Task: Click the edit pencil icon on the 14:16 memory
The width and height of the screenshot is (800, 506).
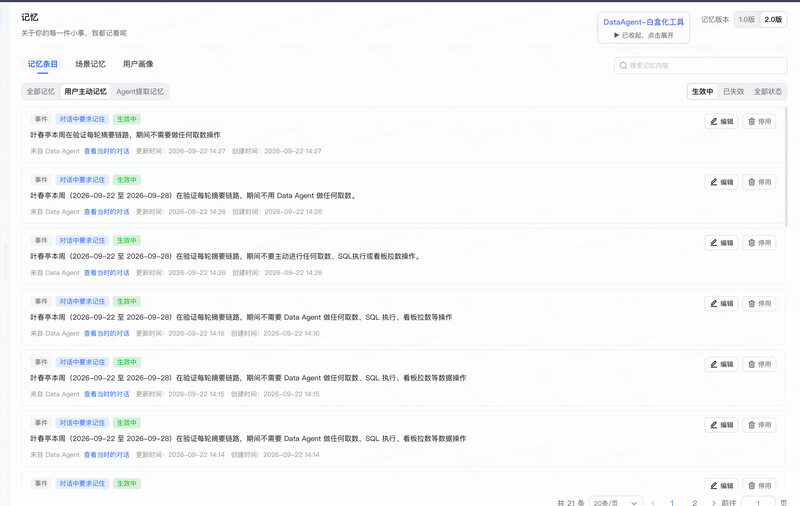Action: click(x=714, y=303)
